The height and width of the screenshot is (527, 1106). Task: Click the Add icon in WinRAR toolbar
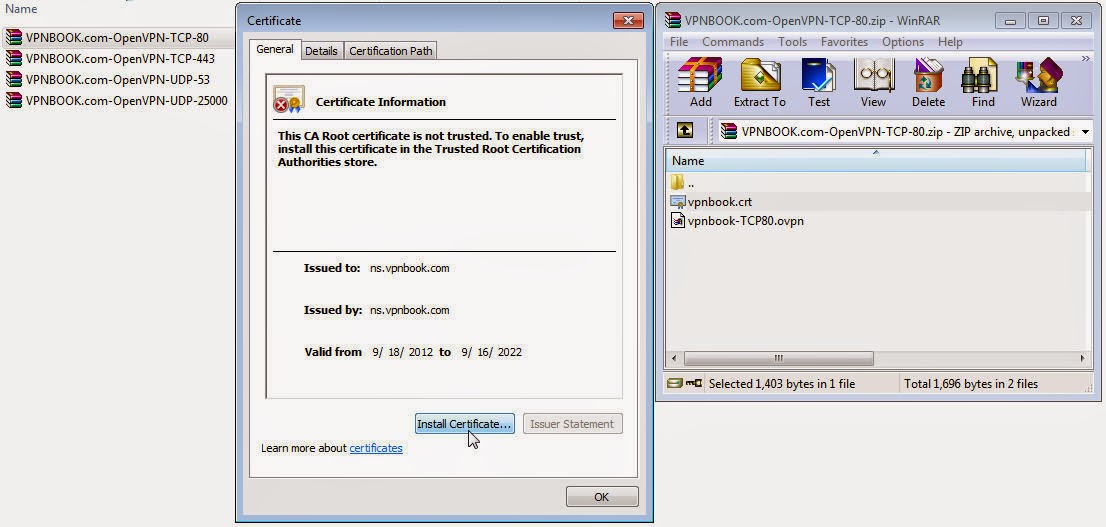pyautogui.click(x=700, y=75)
